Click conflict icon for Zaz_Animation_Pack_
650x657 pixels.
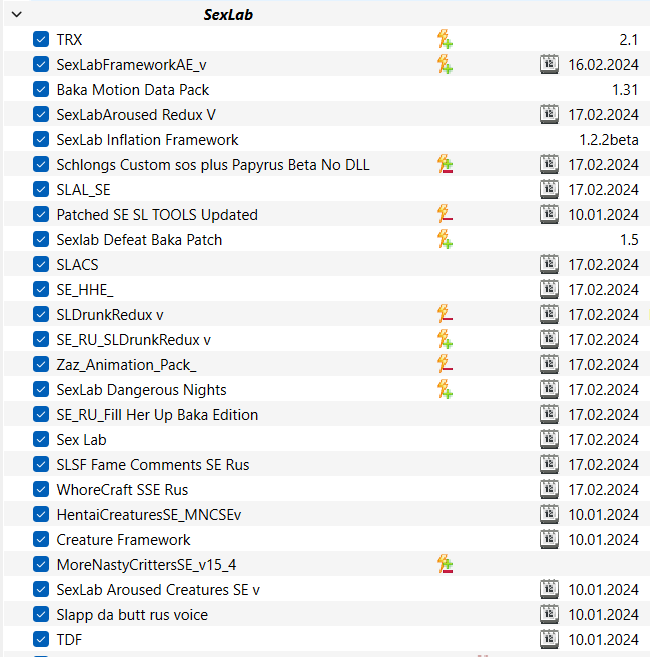click(445, 365)
